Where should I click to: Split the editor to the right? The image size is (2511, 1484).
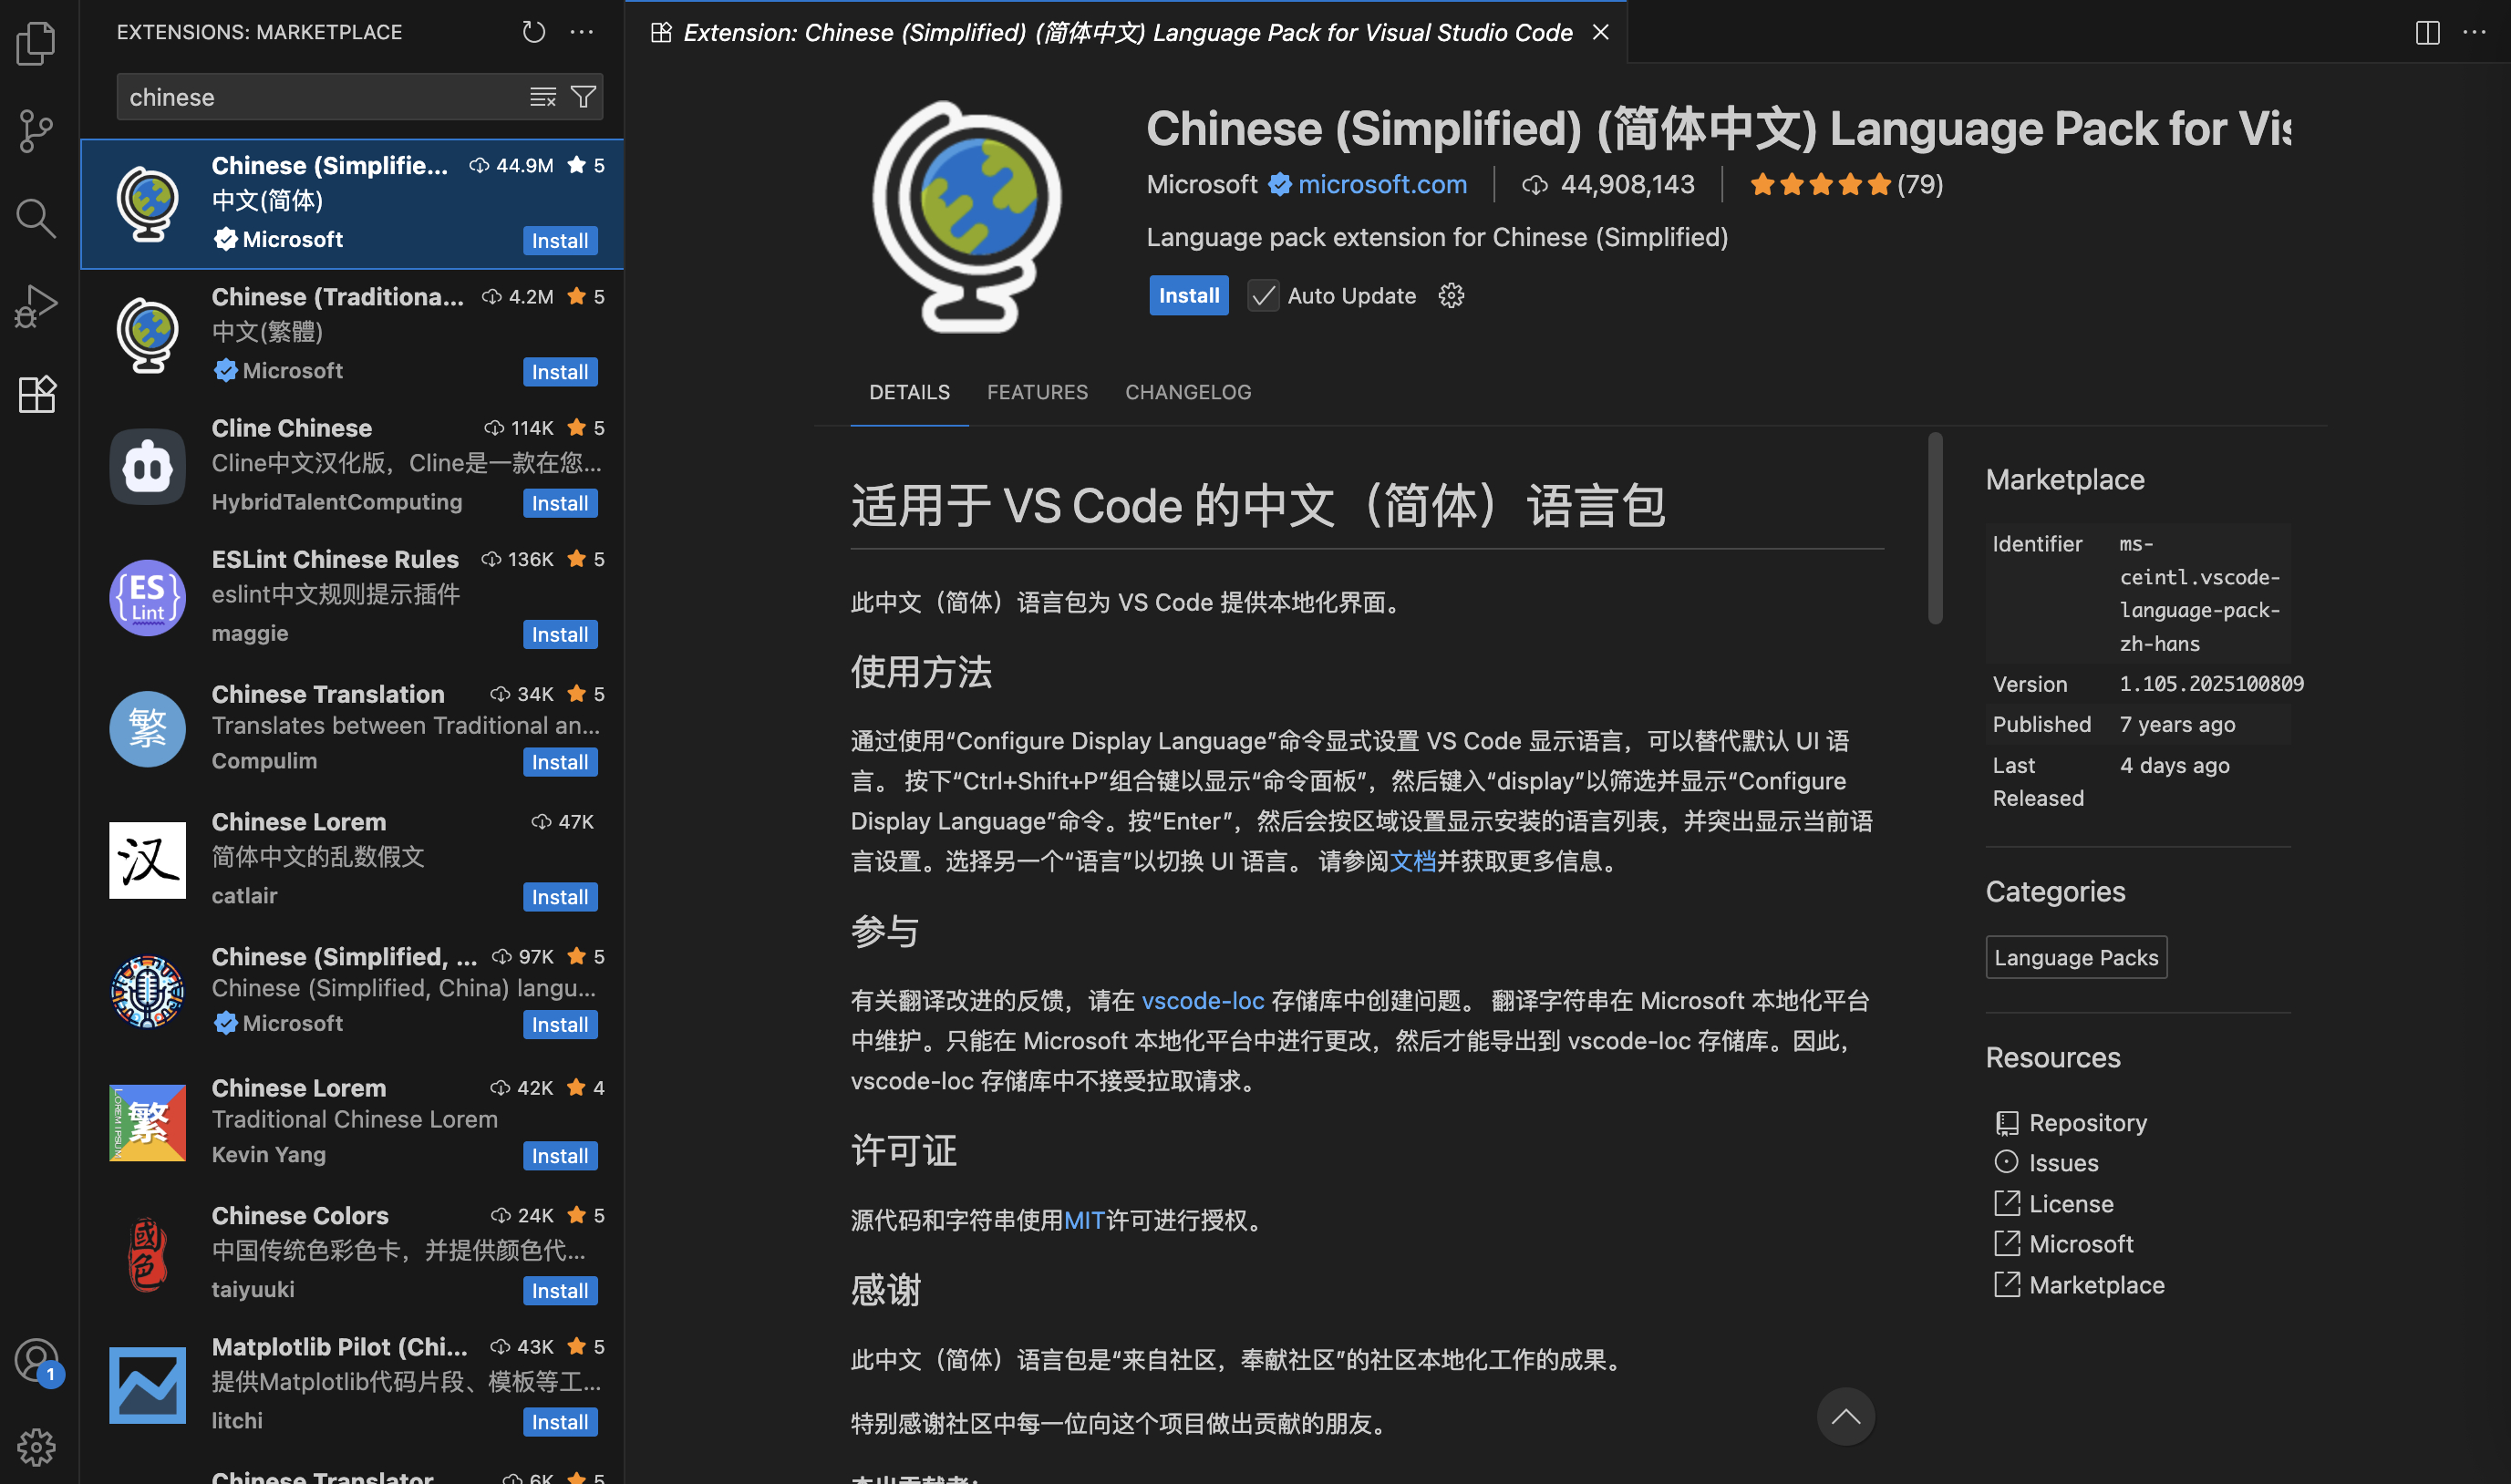(2427, 32)
